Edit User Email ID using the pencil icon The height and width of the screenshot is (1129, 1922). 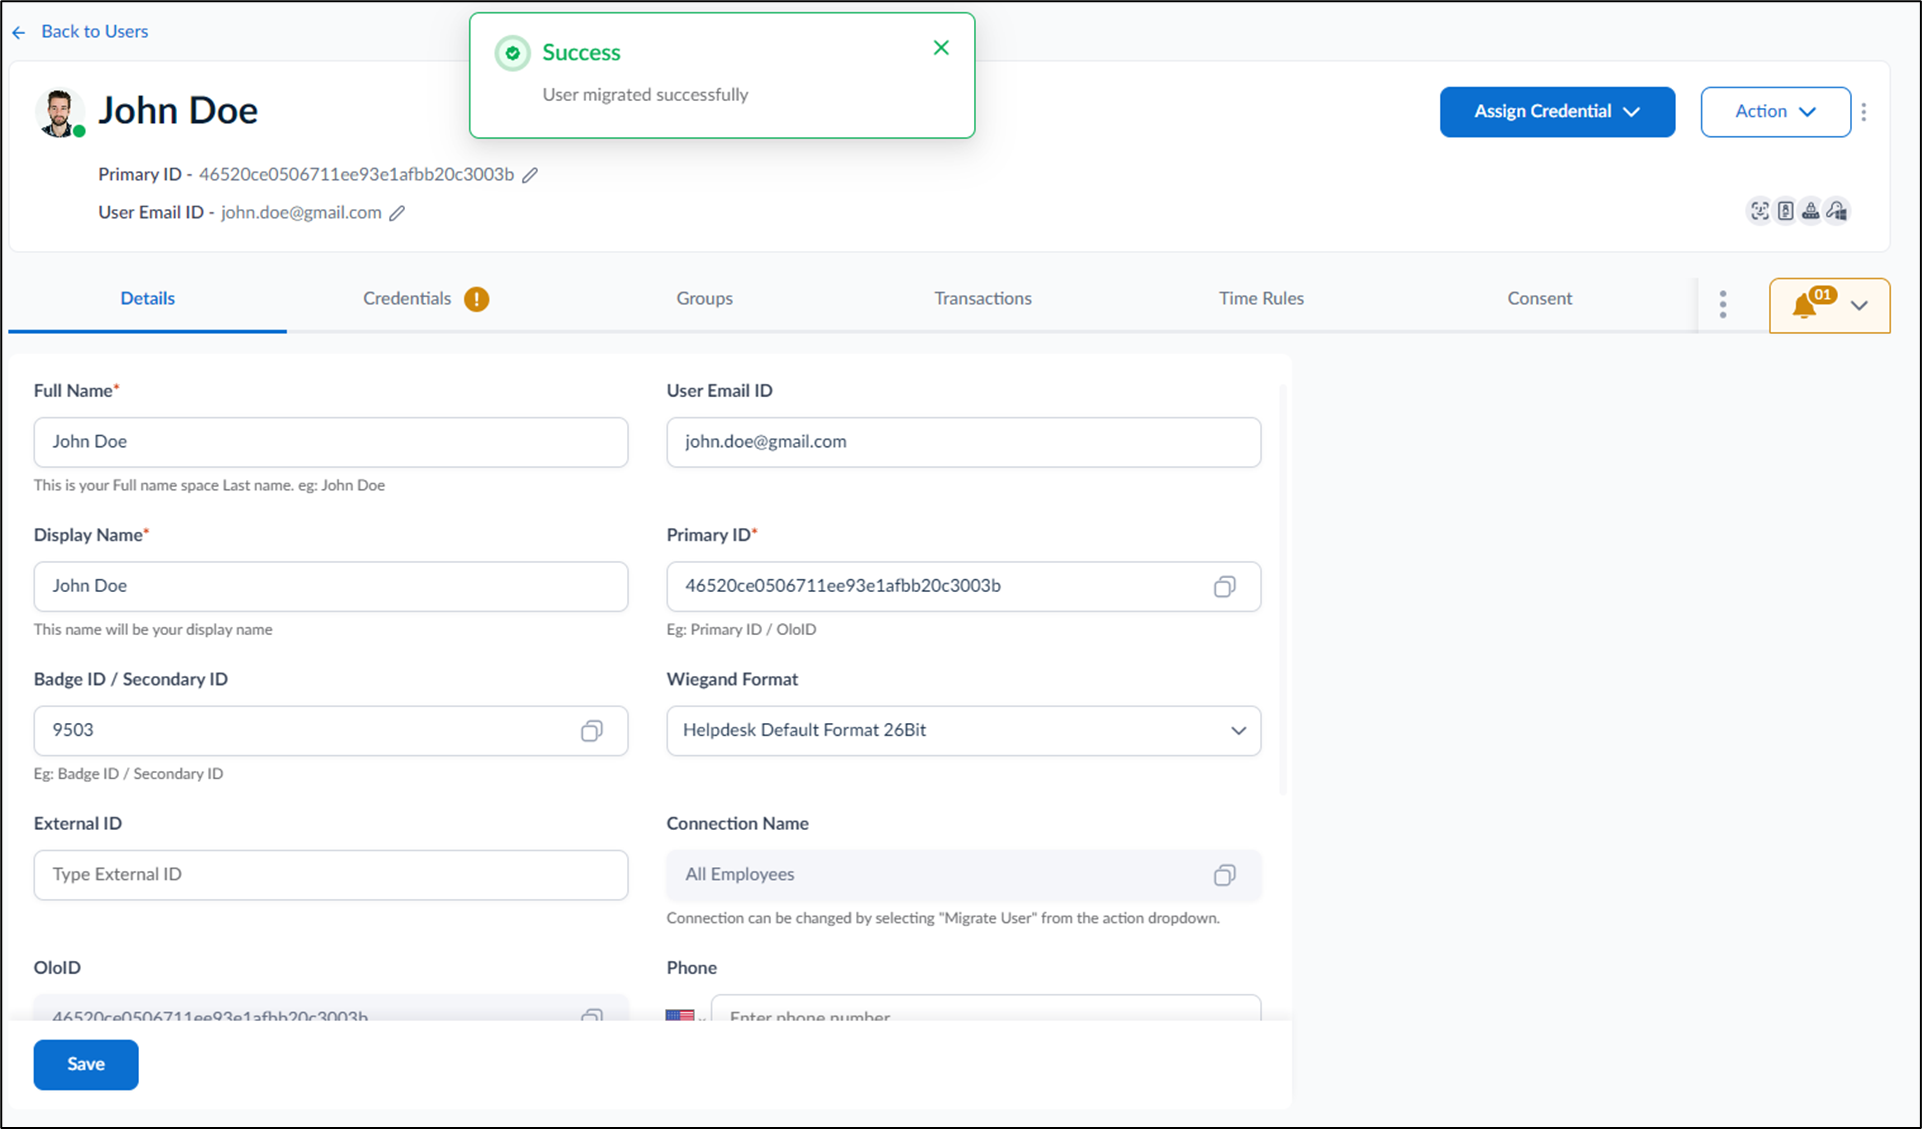point(397,213)
